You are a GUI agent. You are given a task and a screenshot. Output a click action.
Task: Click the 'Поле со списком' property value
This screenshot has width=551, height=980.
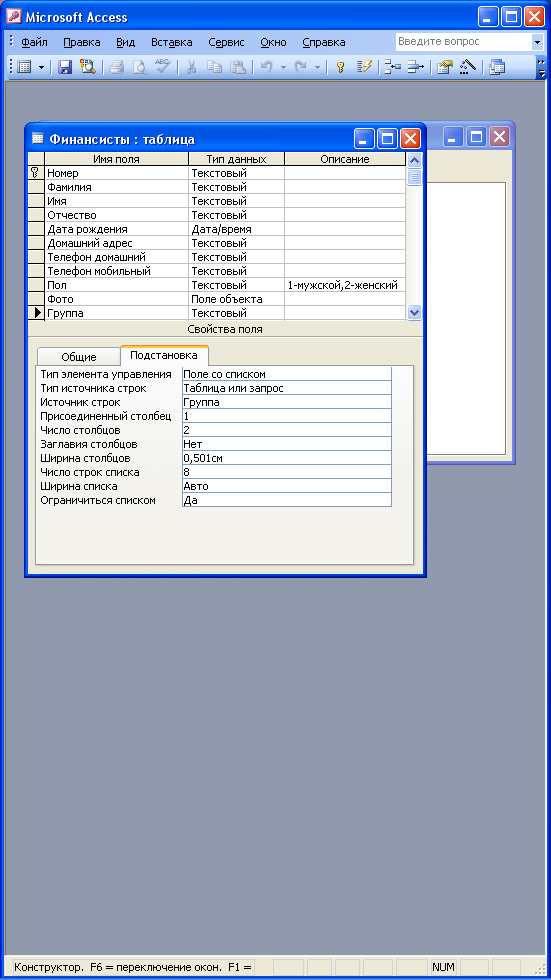coord(287,374)
